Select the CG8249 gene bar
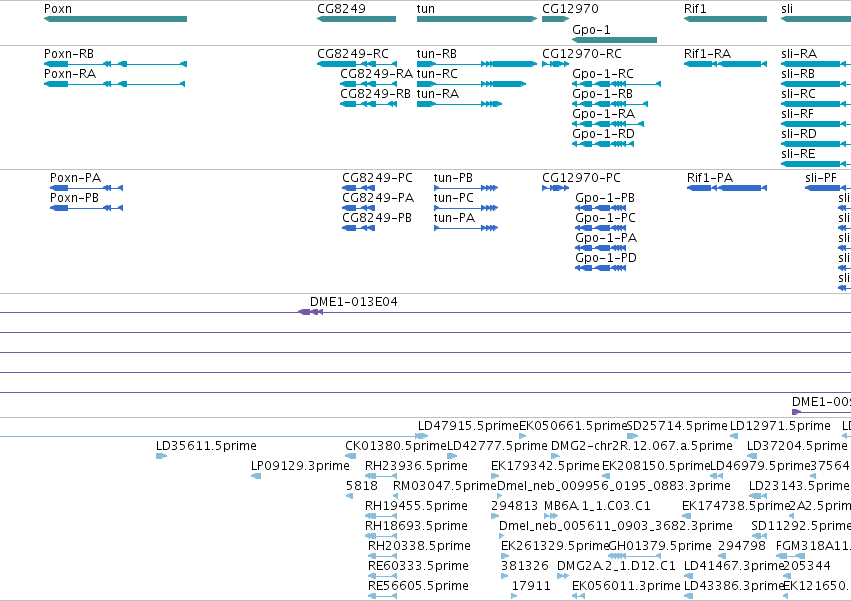 pyautogui.click(x=357, y=19)
